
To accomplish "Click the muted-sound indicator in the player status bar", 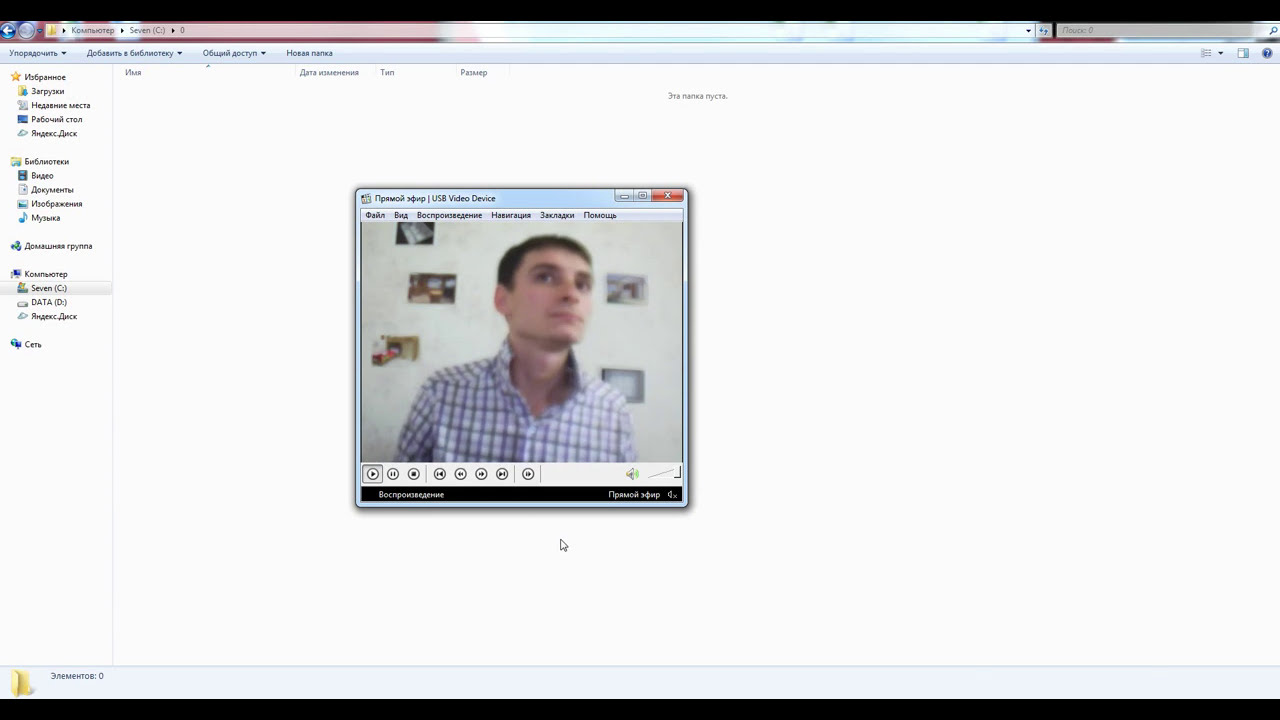I will click(x=673, y=495).
